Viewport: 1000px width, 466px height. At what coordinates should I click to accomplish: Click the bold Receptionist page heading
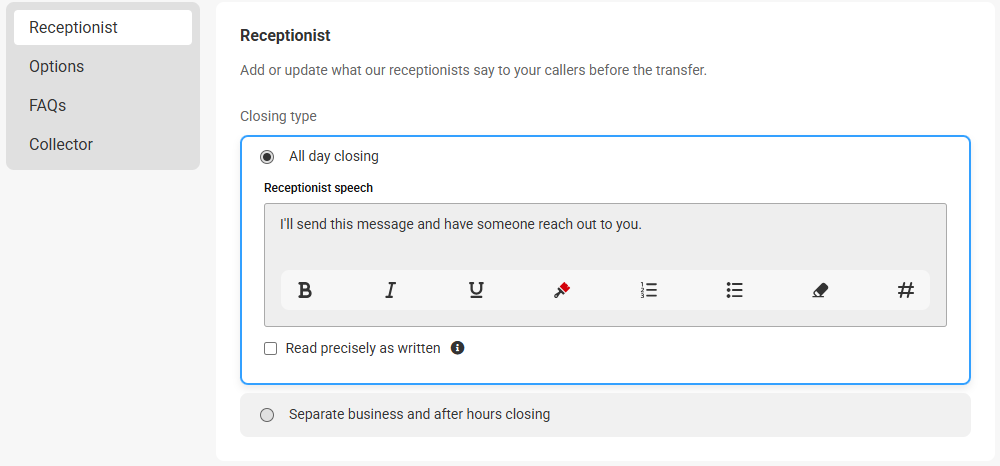(x=285, y=36)
